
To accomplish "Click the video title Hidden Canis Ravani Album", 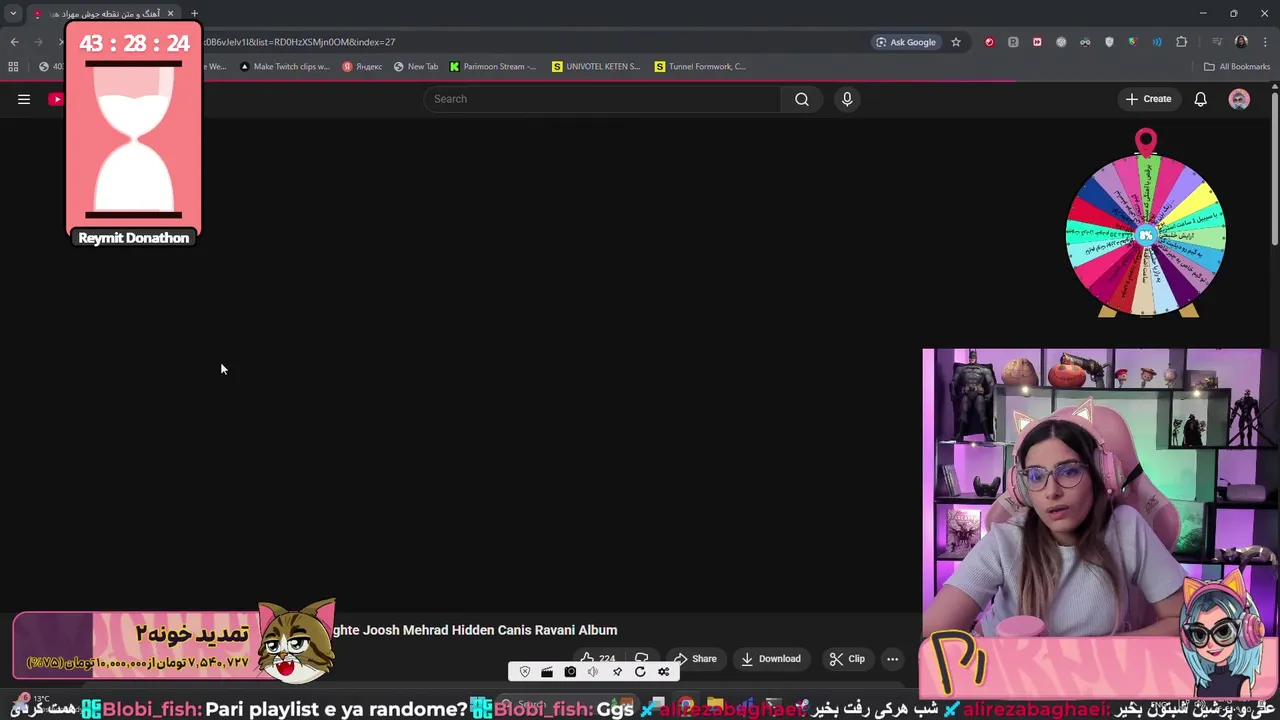I will pos(475,630).
